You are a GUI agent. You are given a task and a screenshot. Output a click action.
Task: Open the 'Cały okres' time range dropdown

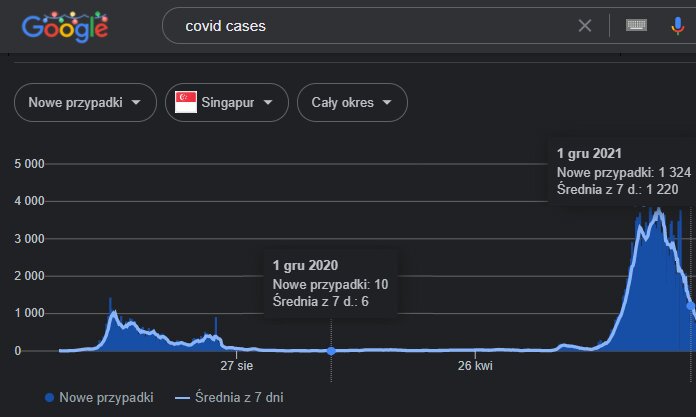pos(352,103)
